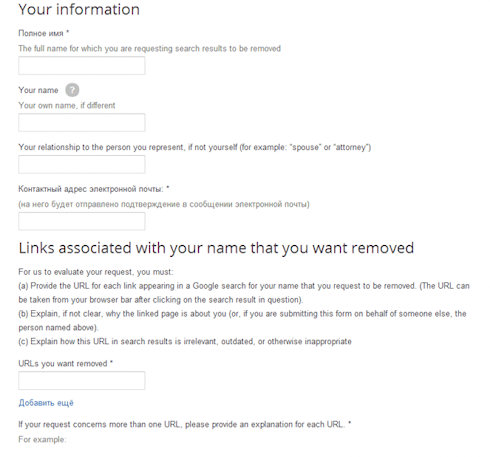
Task: Click the contact email address input box
Action: click(82, 221)
